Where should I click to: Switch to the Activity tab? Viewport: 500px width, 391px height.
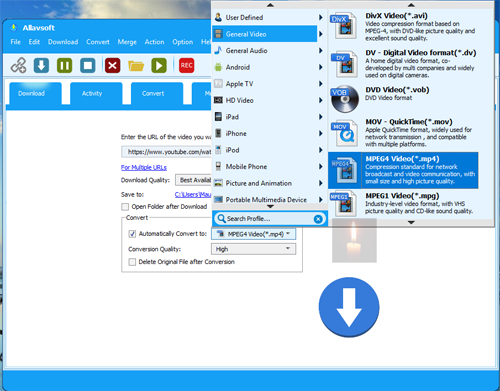tap(96, 93)
